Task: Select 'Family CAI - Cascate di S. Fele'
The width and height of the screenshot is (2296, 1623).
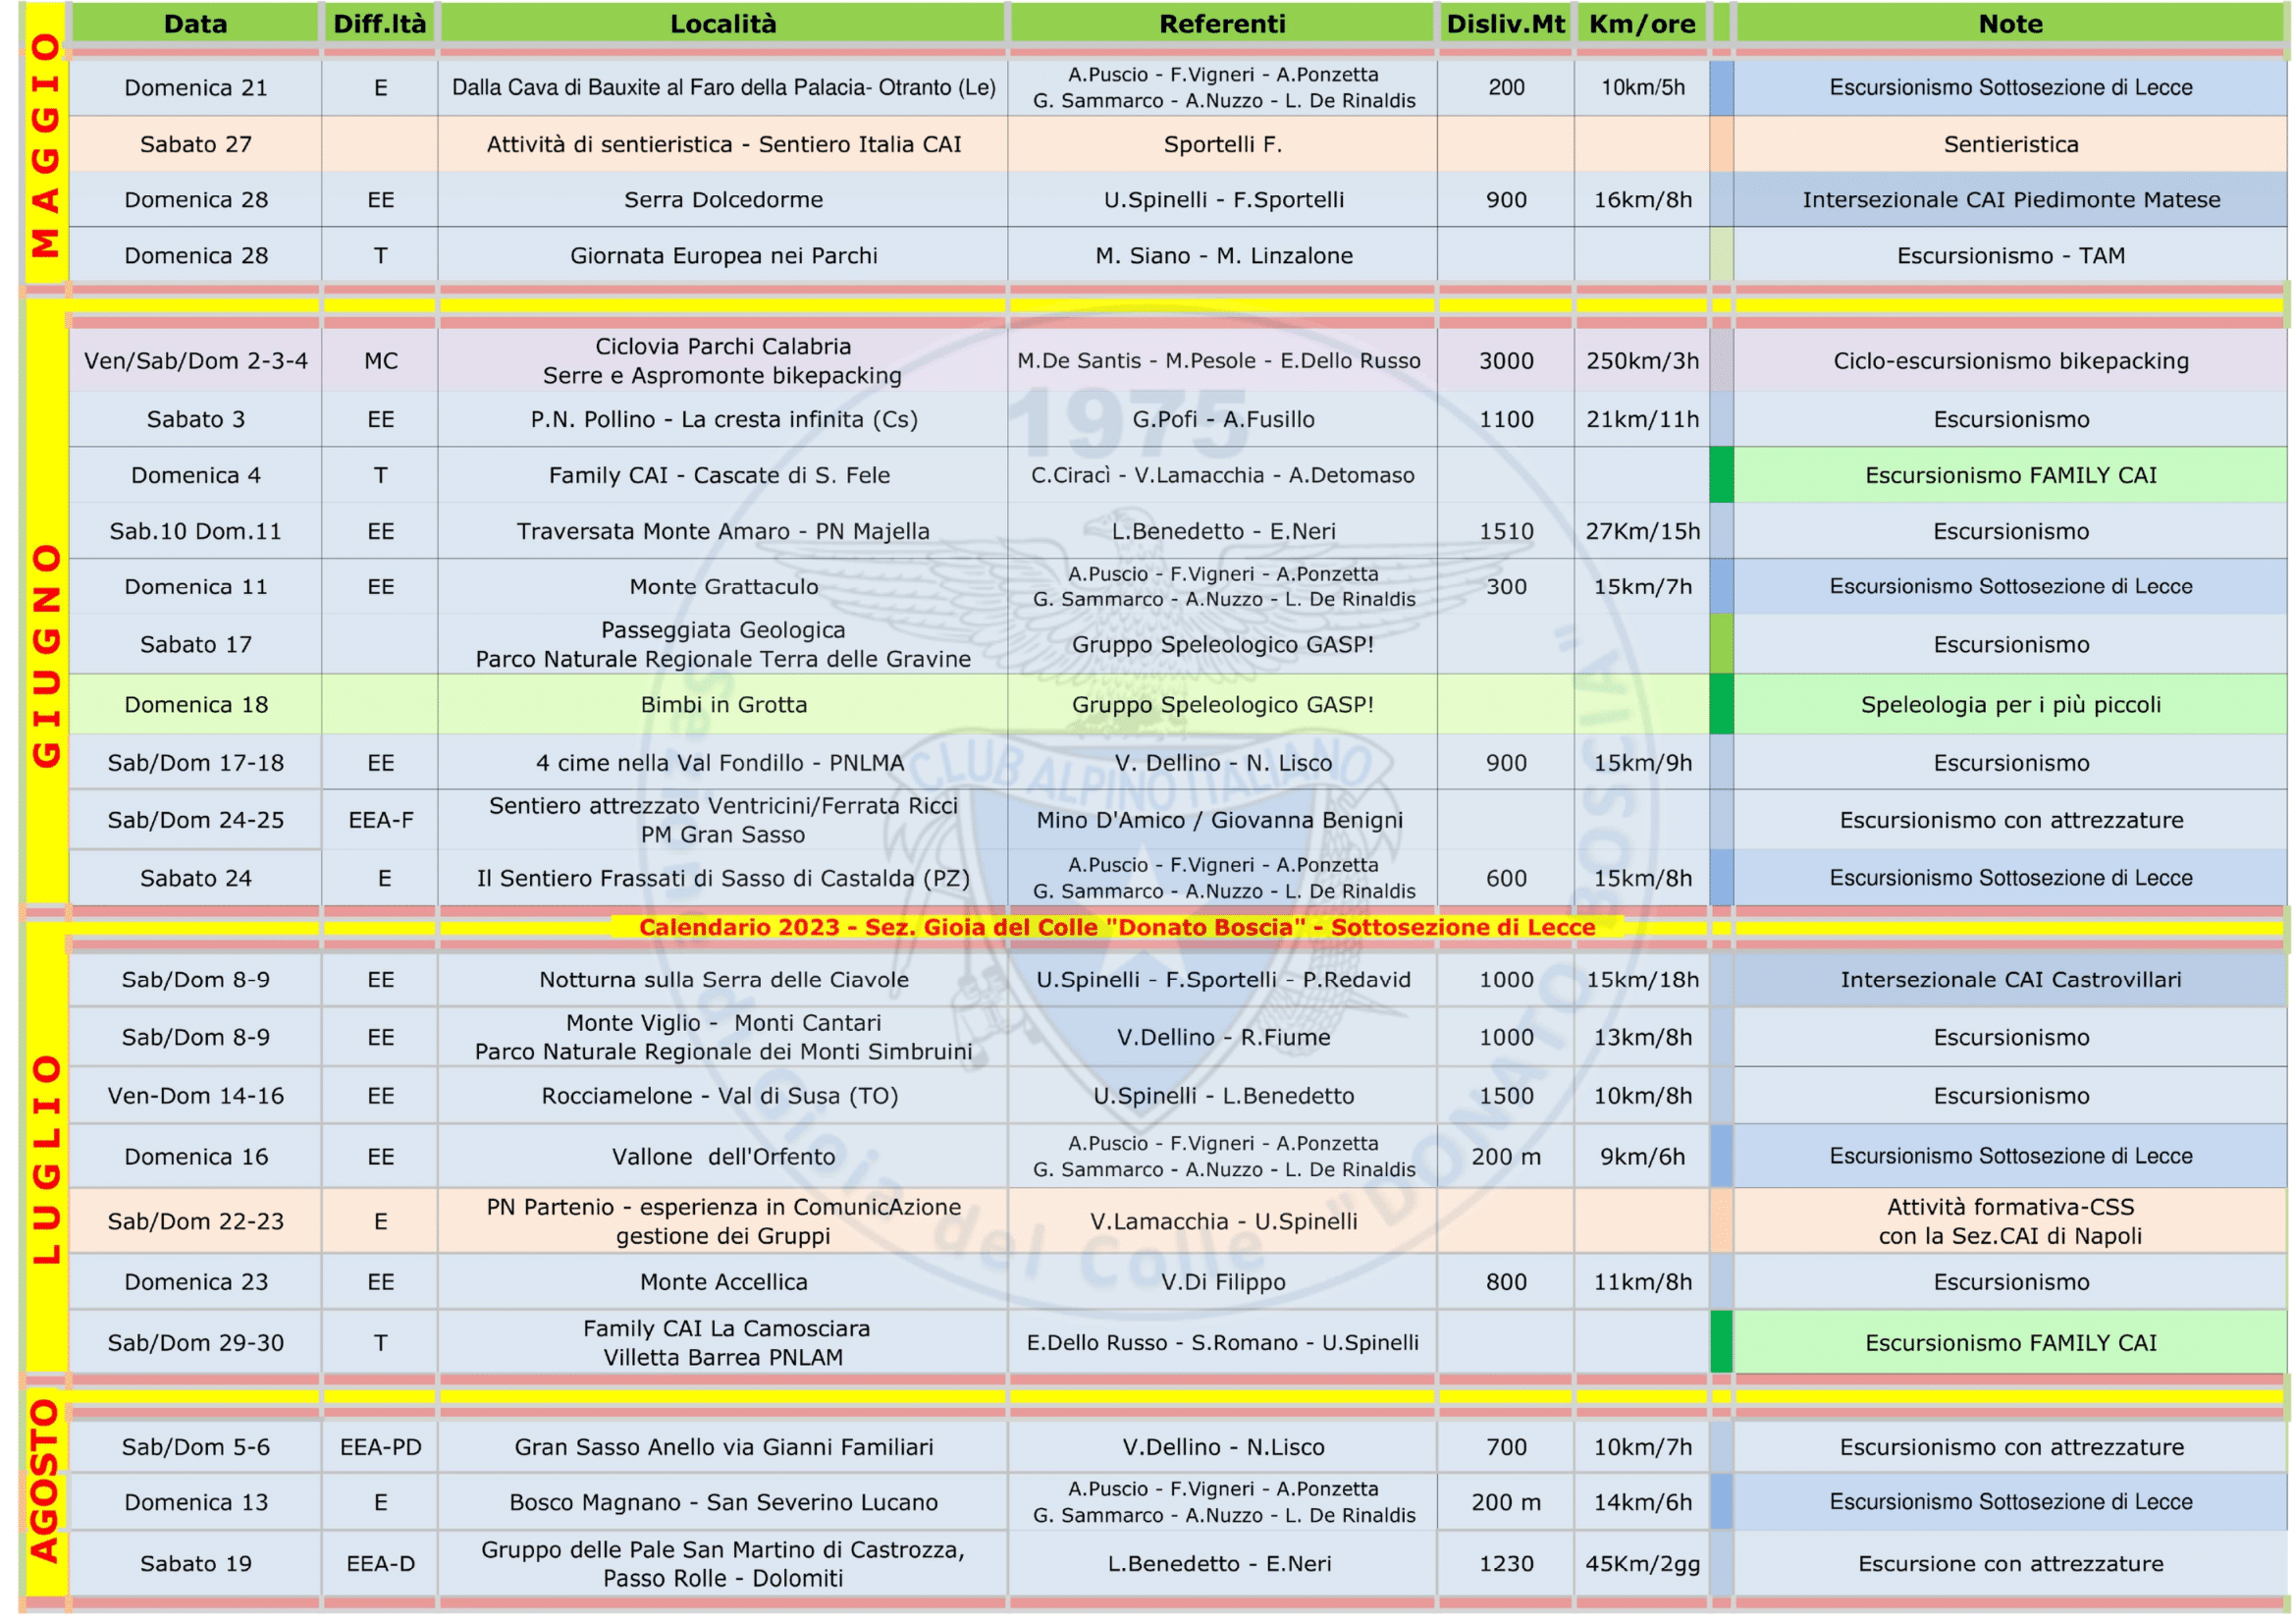Action: tap(723, 475)
